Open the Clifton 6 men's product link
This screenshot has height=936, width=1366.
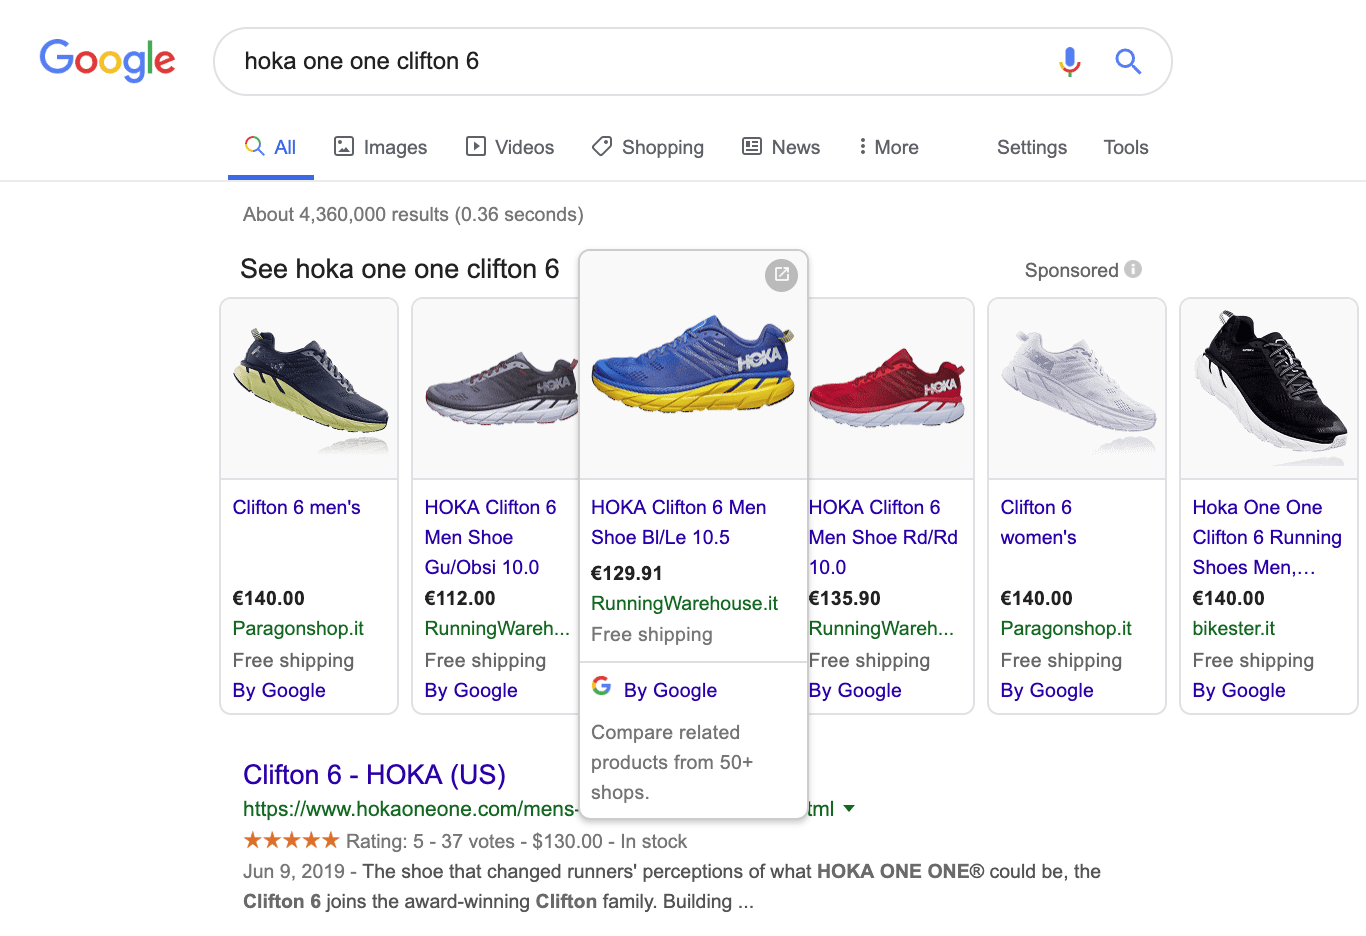[x=297, y=507]
